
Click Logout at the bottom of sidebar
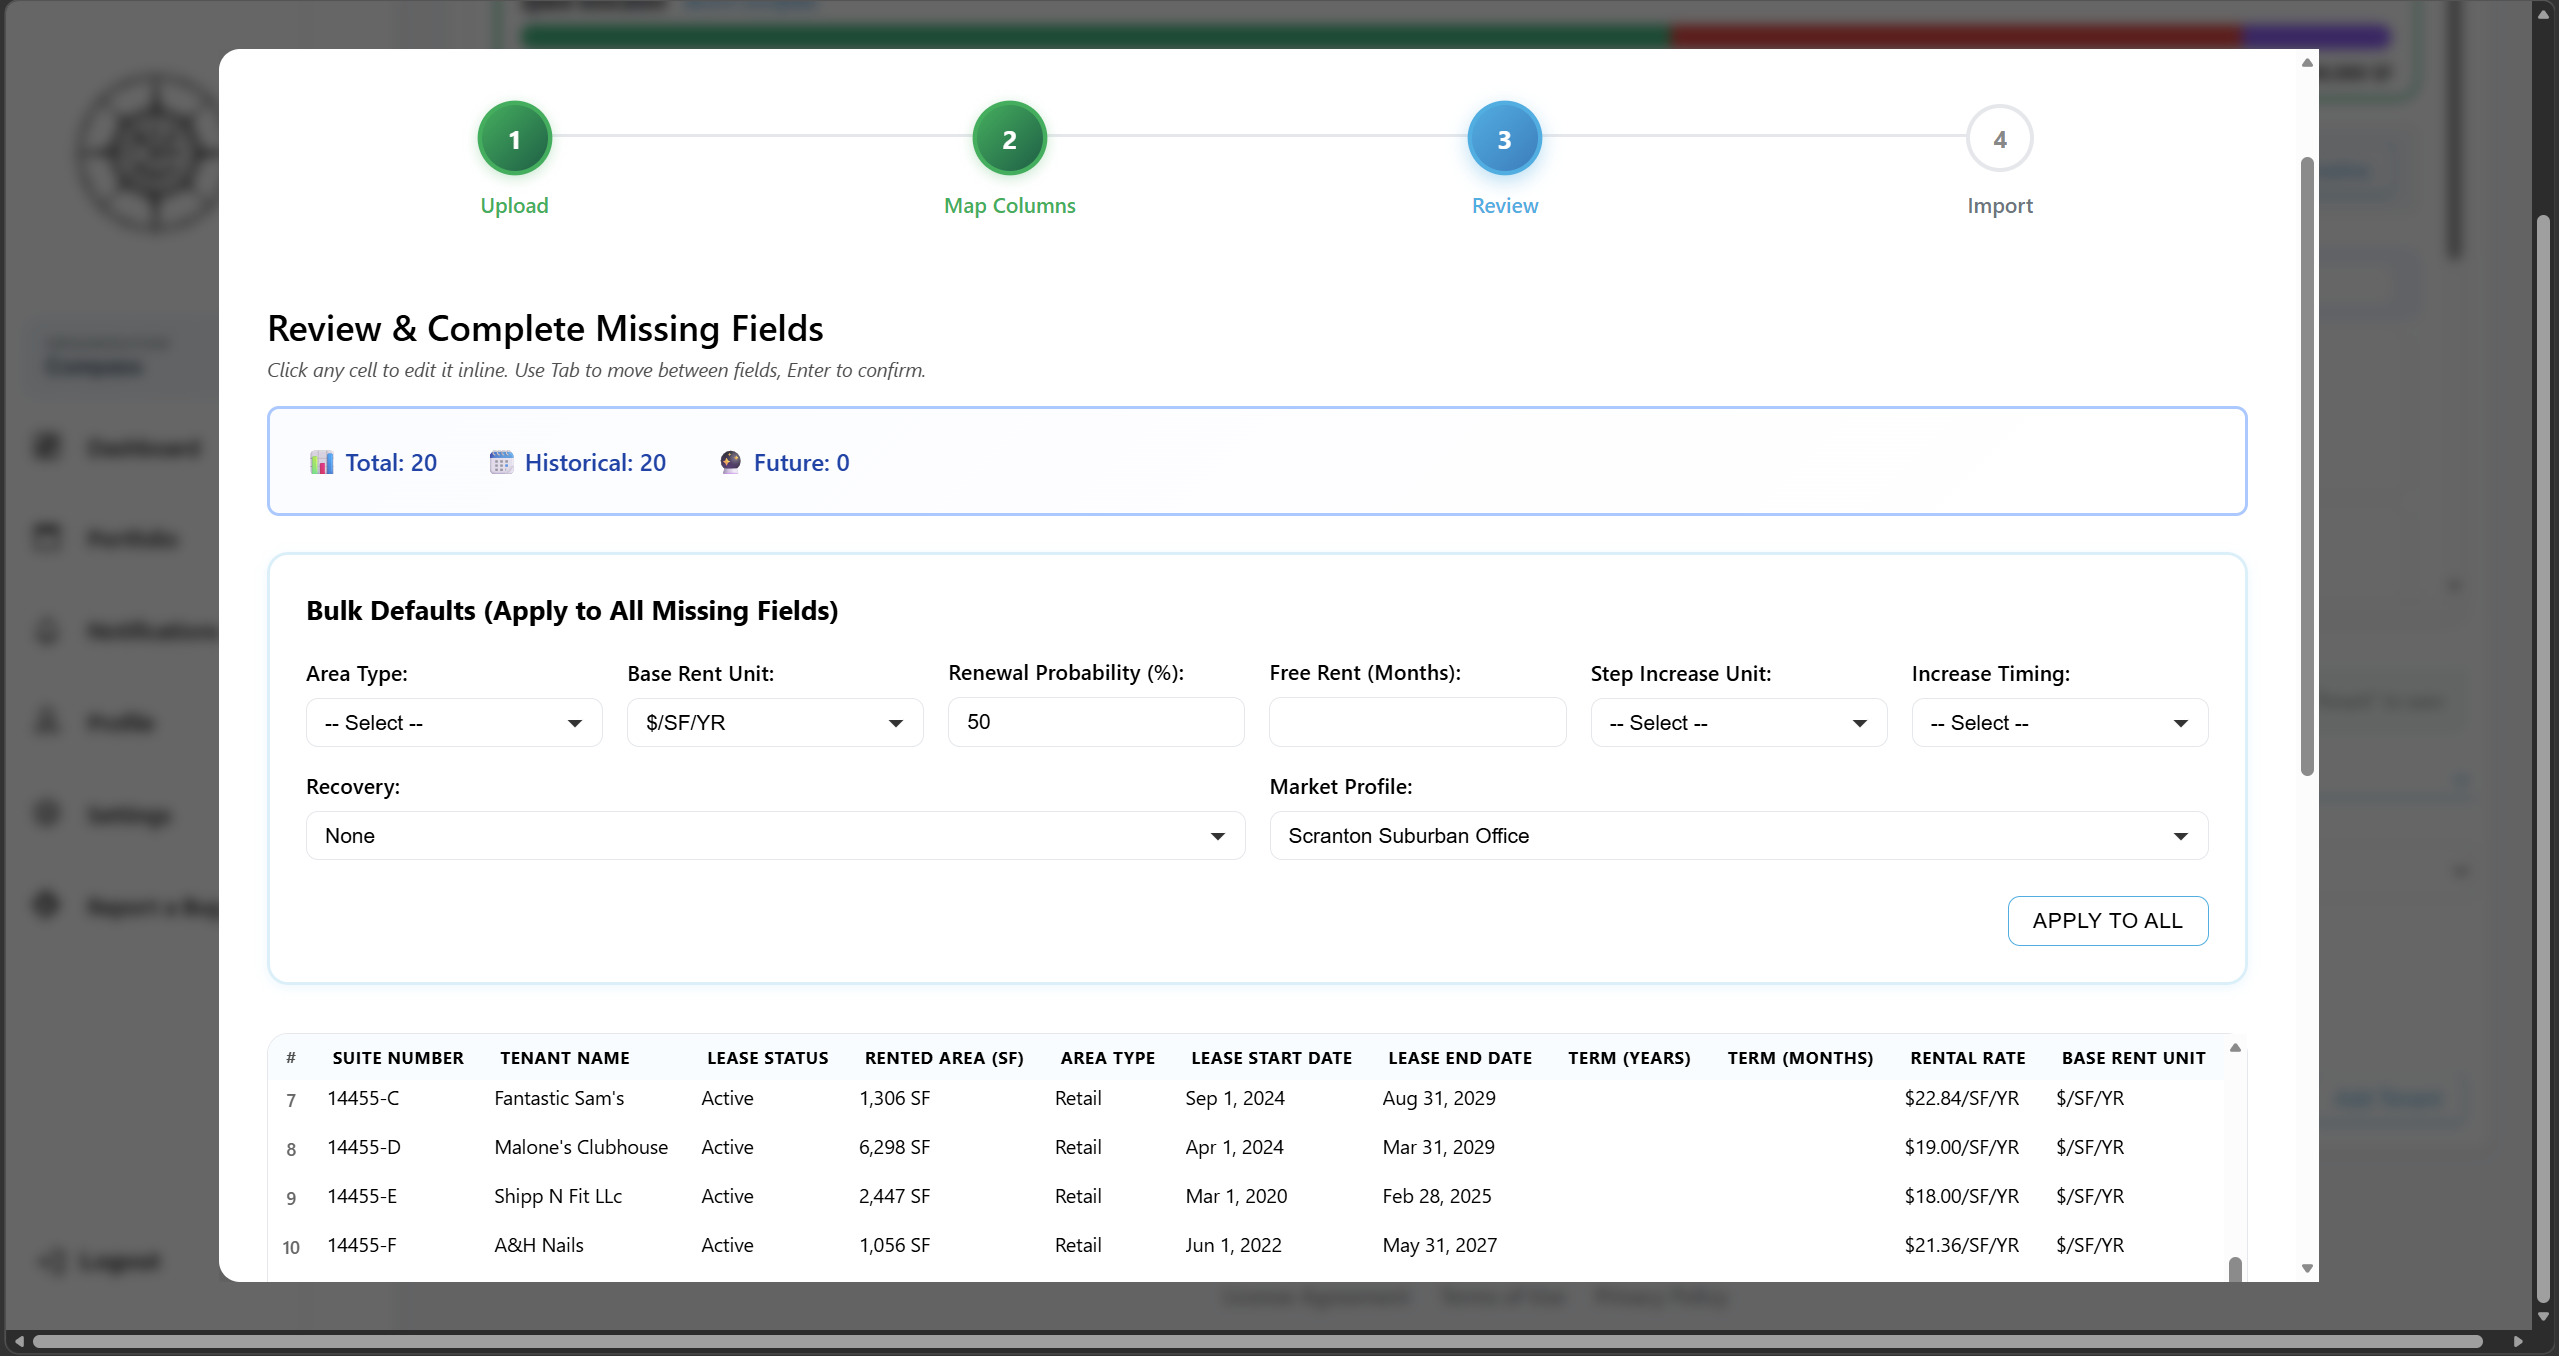pyautogui.click(x=100, y=1261)
